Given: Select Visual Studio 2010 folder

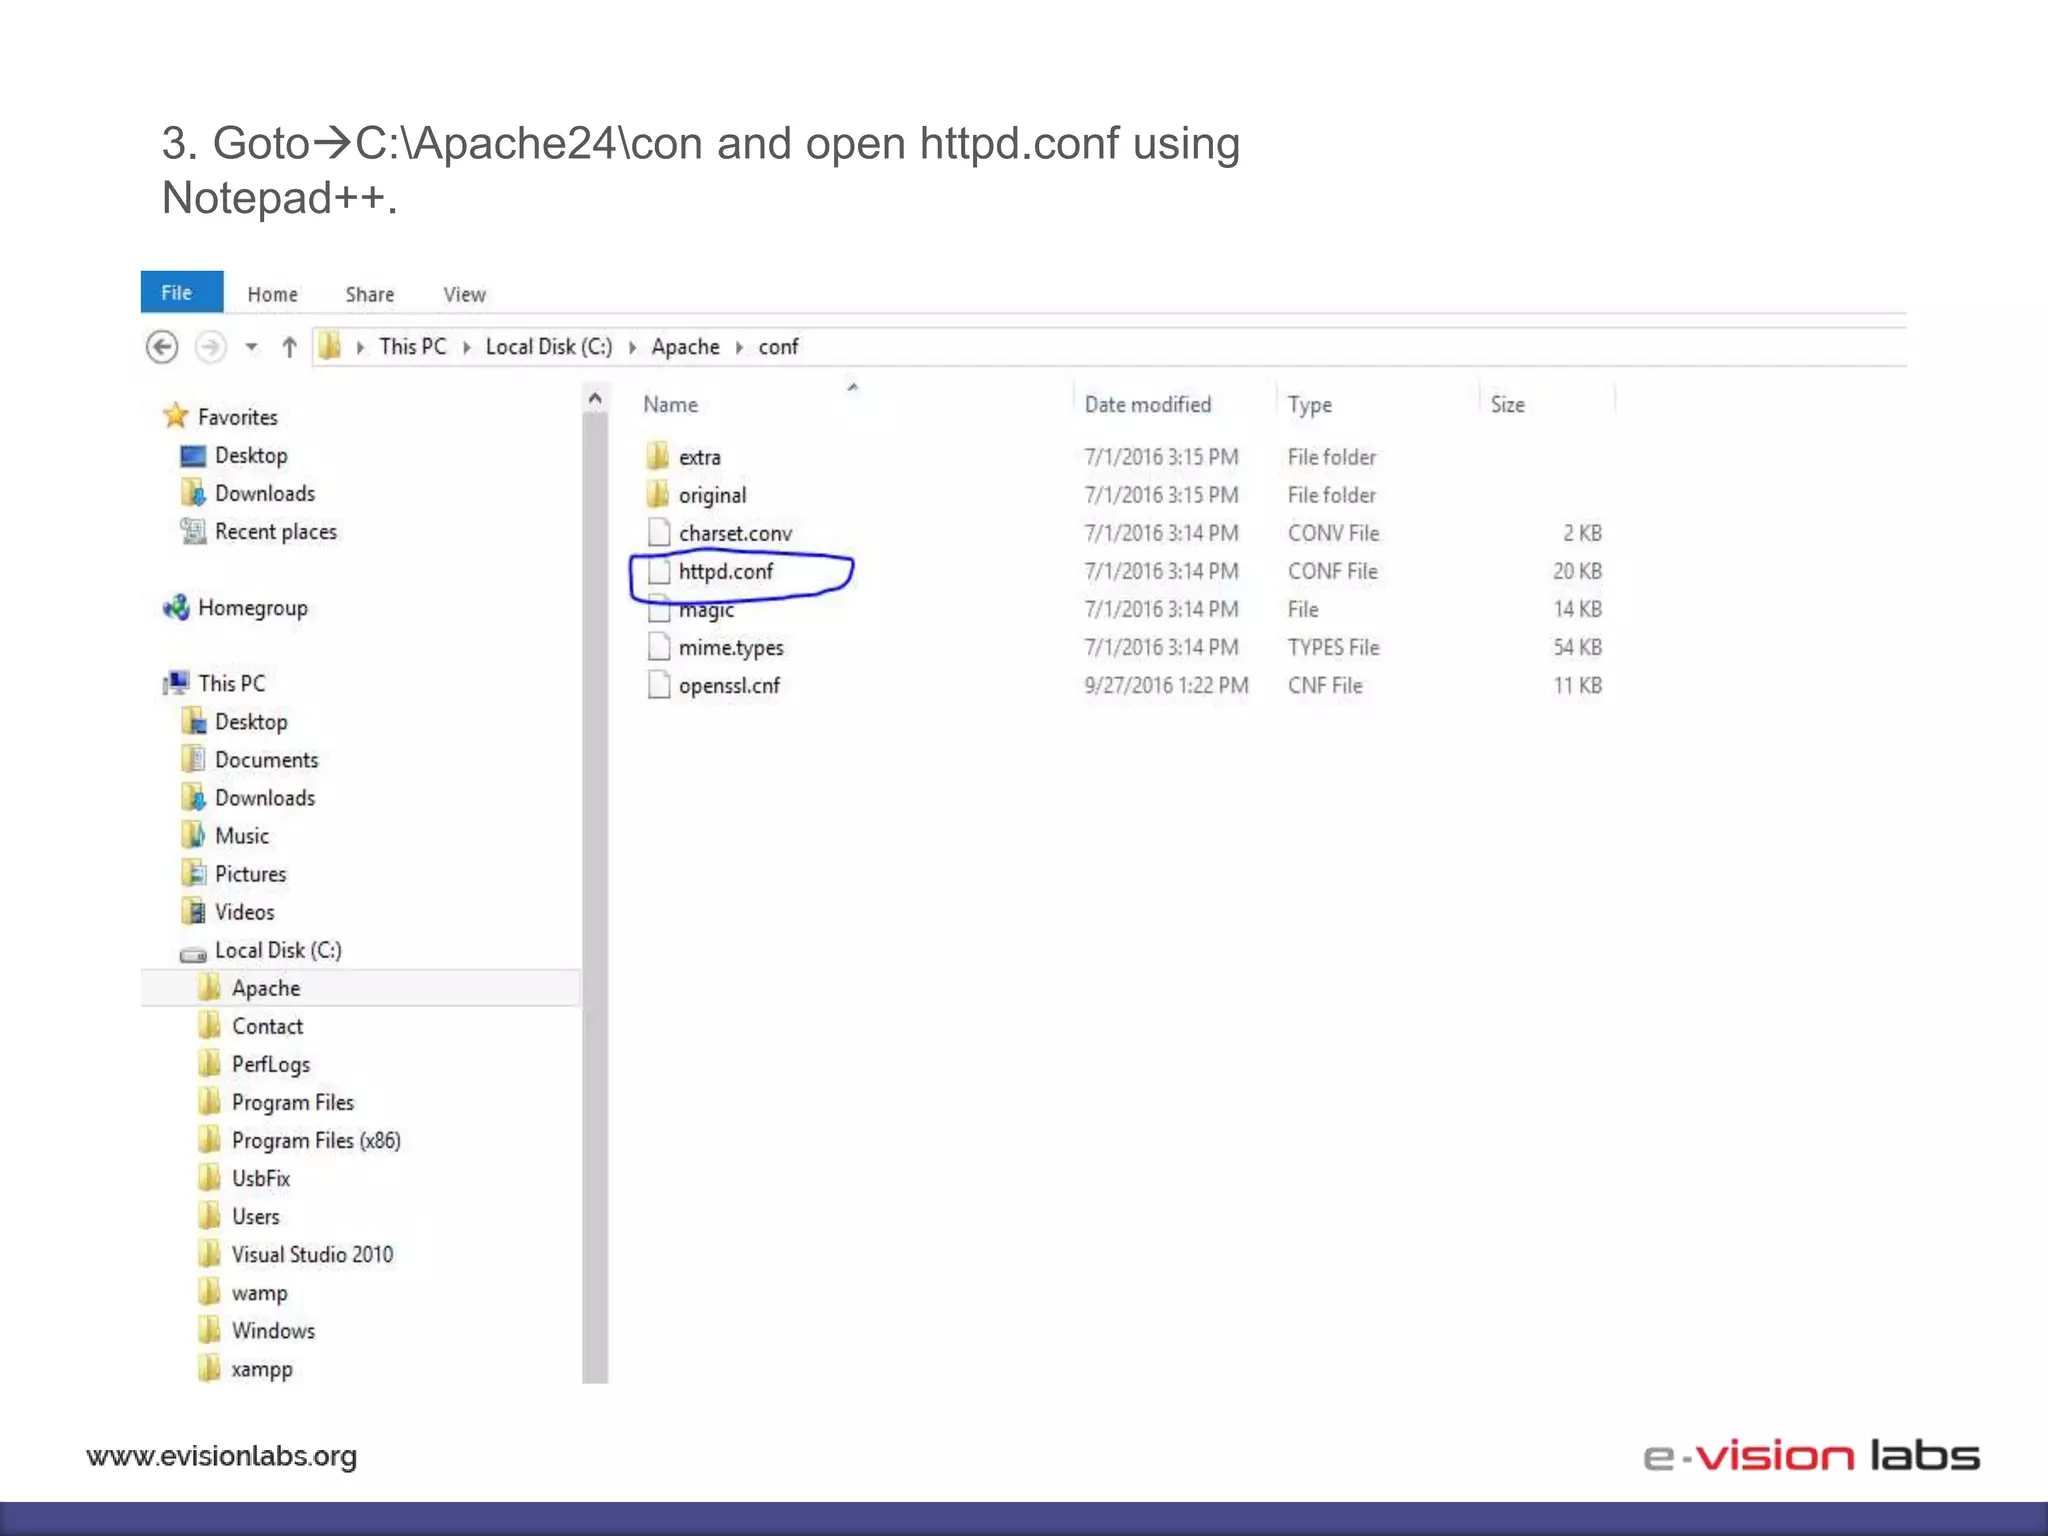Looking at the screenshot, I should click(x=313, y=1254).
